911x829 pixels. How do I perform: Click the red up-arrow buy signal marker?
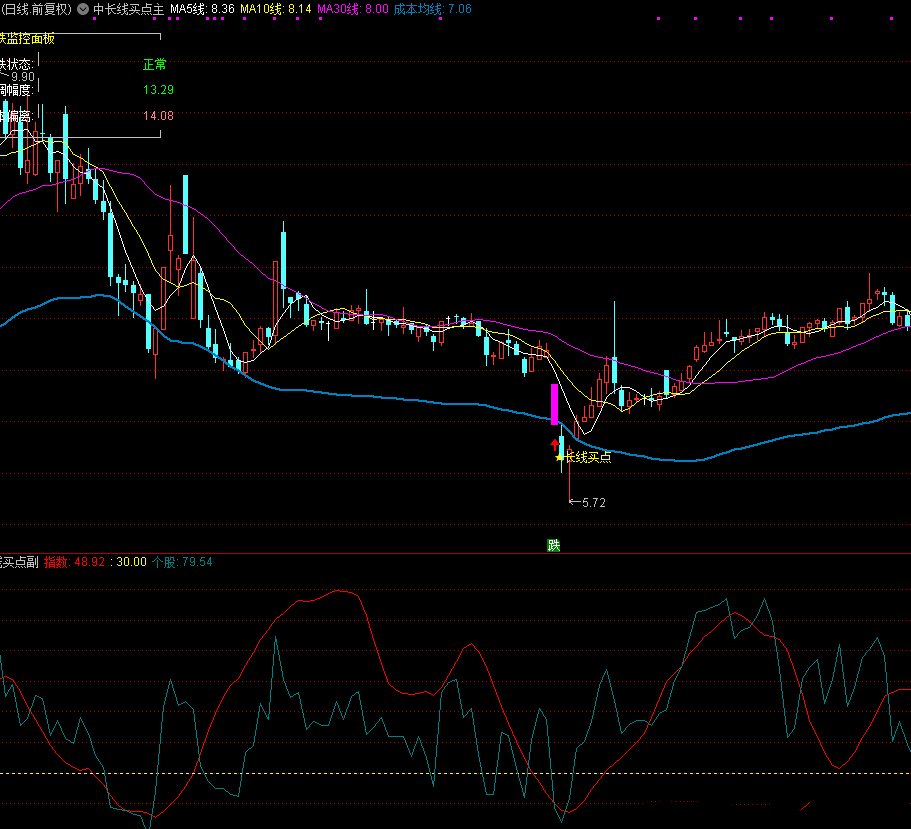pos(555,443)
